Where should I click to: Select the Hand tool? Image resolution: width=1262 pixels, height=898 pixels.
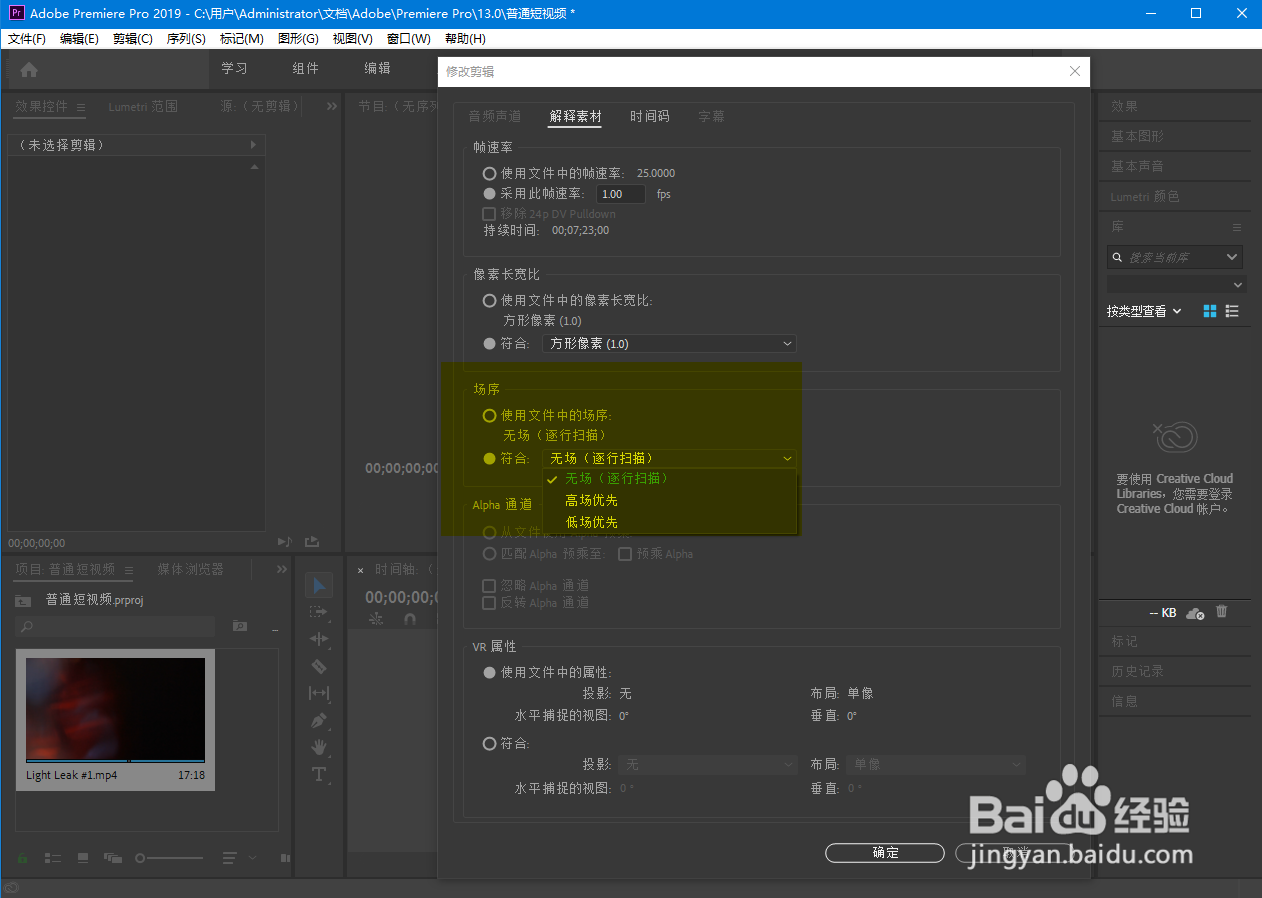coord(319,747)
